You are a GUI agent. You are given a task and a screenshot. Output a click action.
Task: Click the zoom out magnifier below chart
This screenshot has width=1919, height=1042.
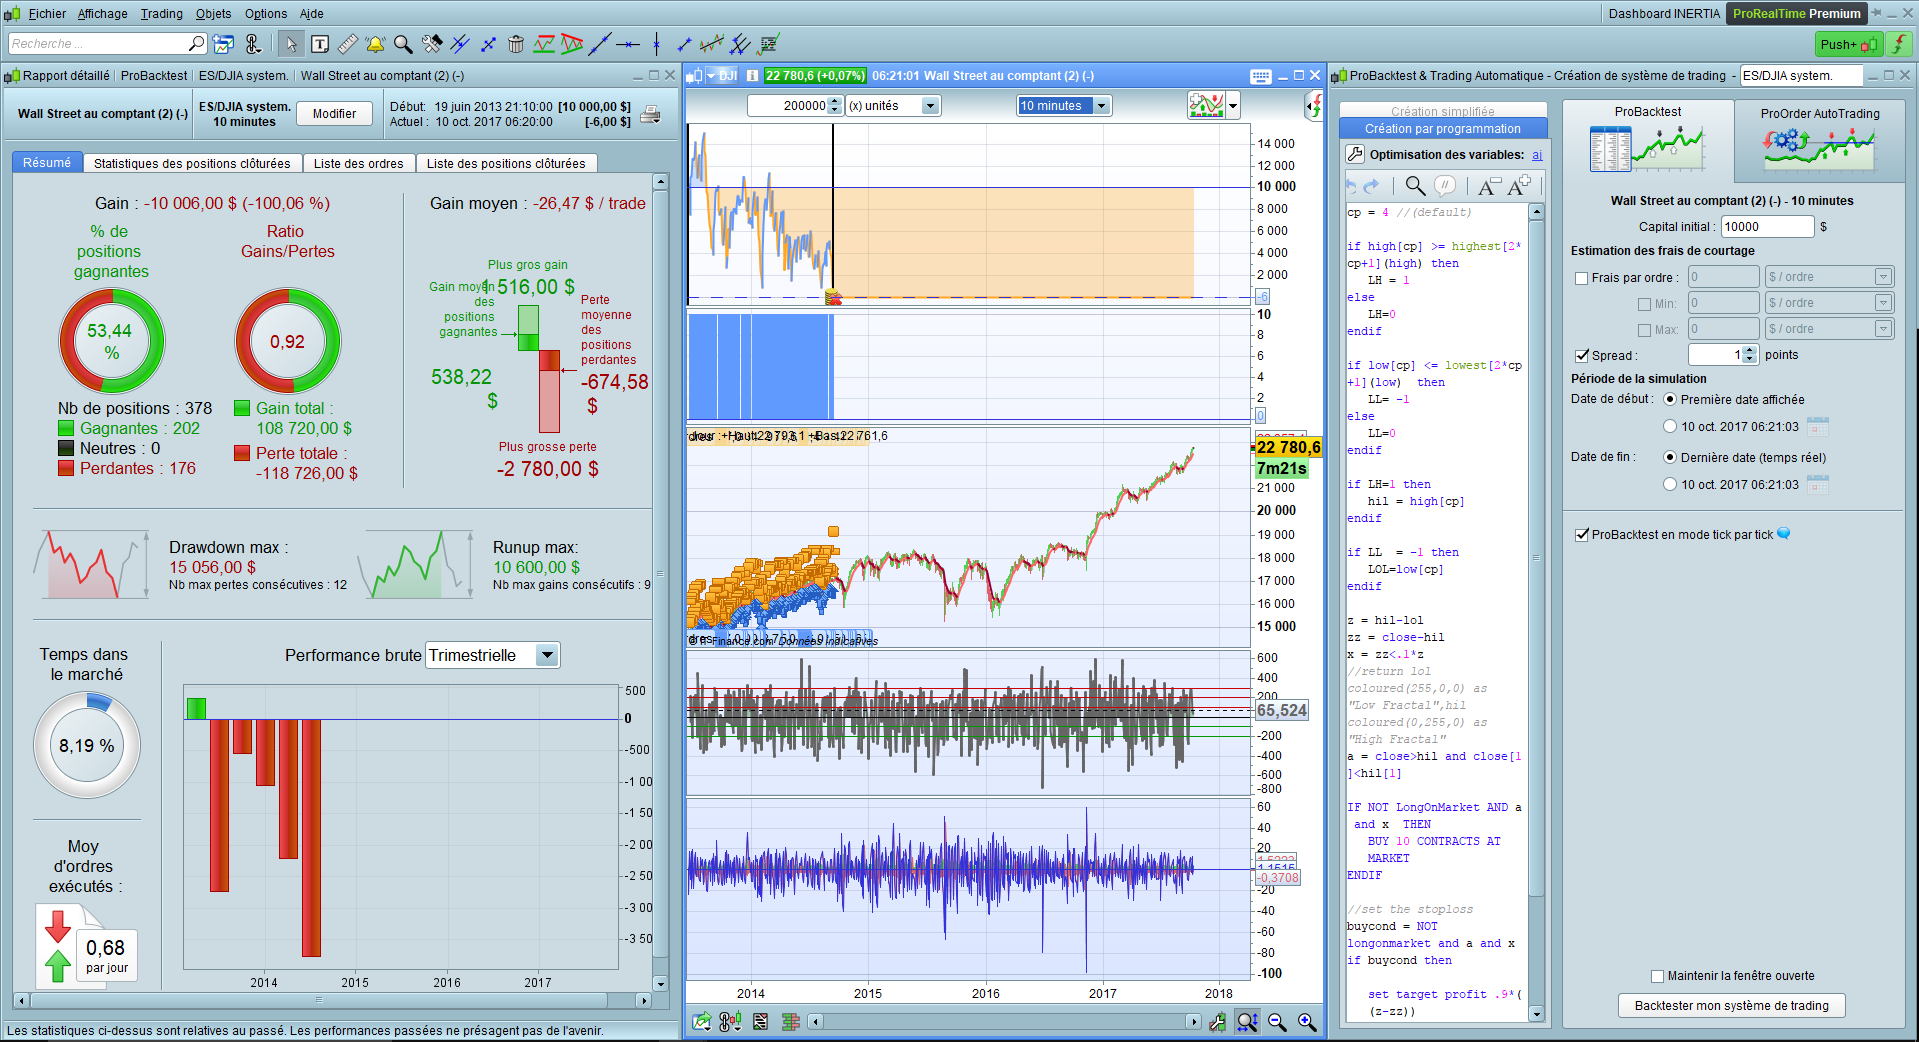pyautogui.click(x=1277, y=1021)
